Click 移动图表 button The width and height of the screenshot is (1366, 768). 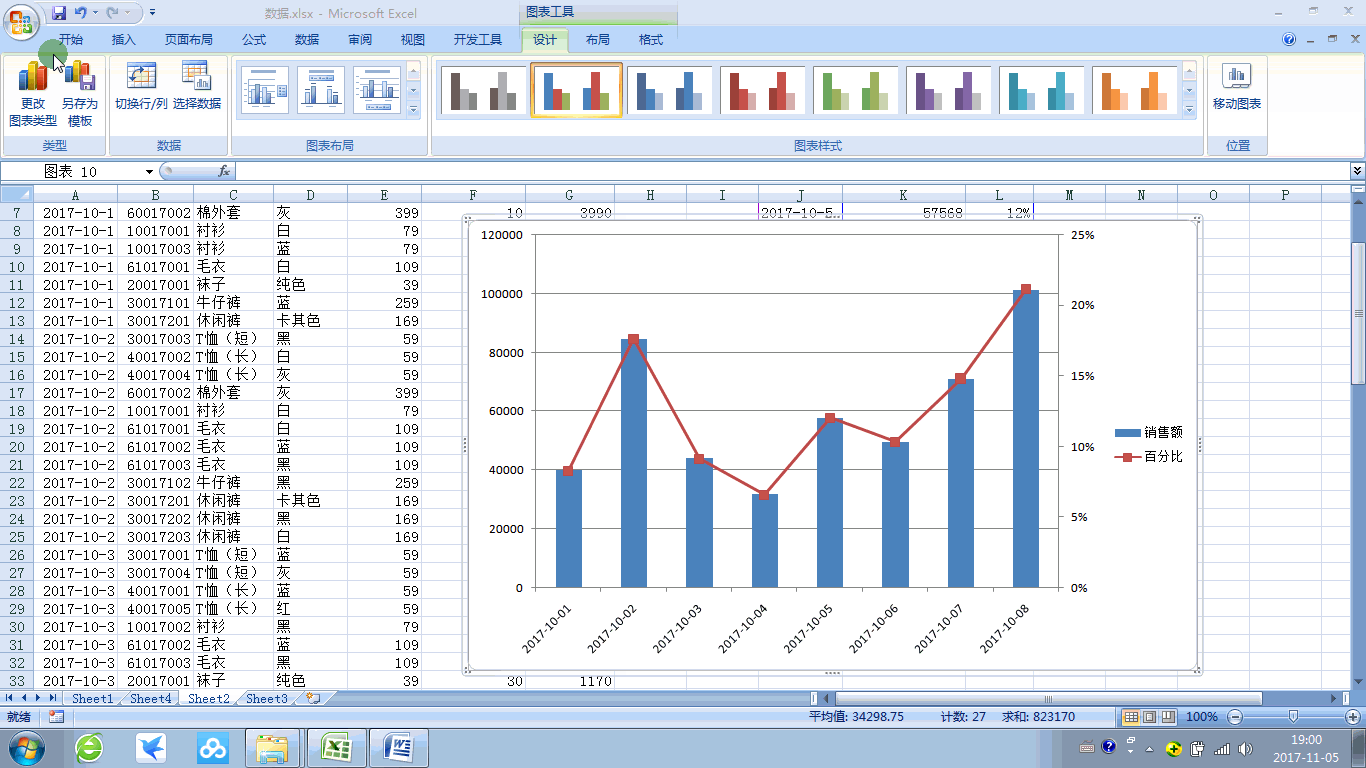[1237, 86]
